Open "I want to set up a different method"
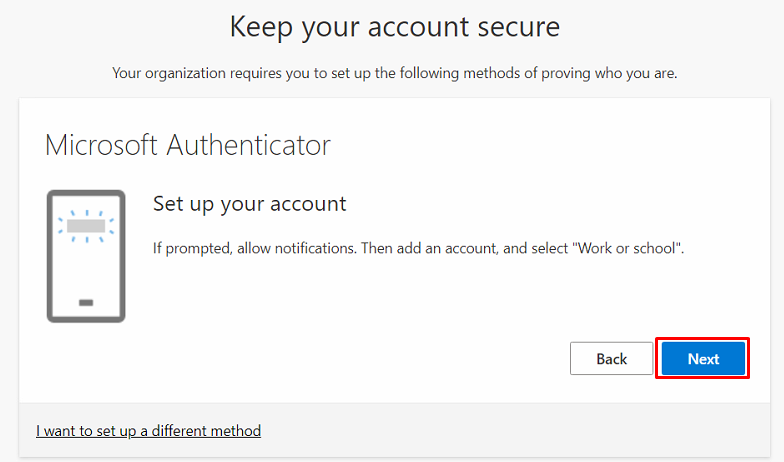 (148, 431)
